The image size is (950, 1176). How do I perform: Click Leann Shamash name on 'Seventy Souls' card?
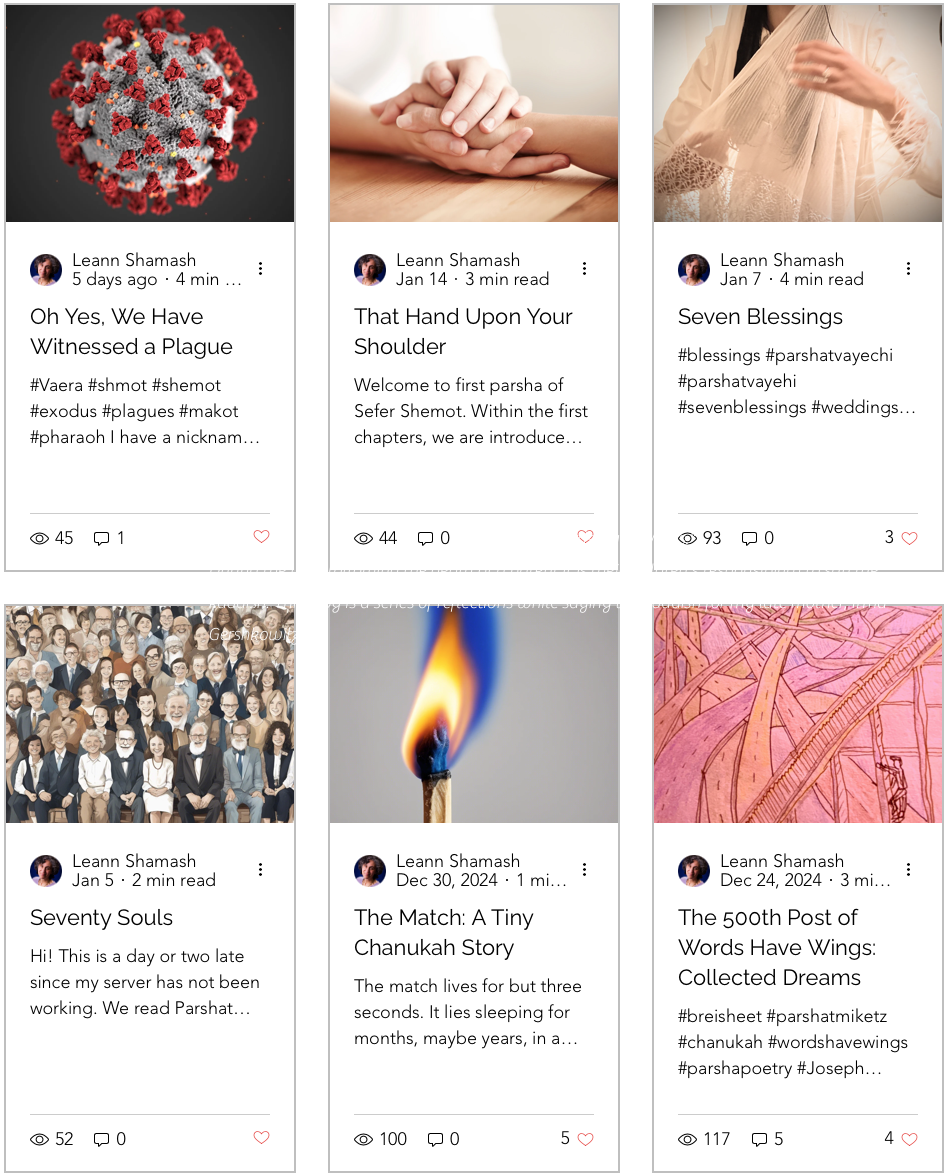point(134,860)
